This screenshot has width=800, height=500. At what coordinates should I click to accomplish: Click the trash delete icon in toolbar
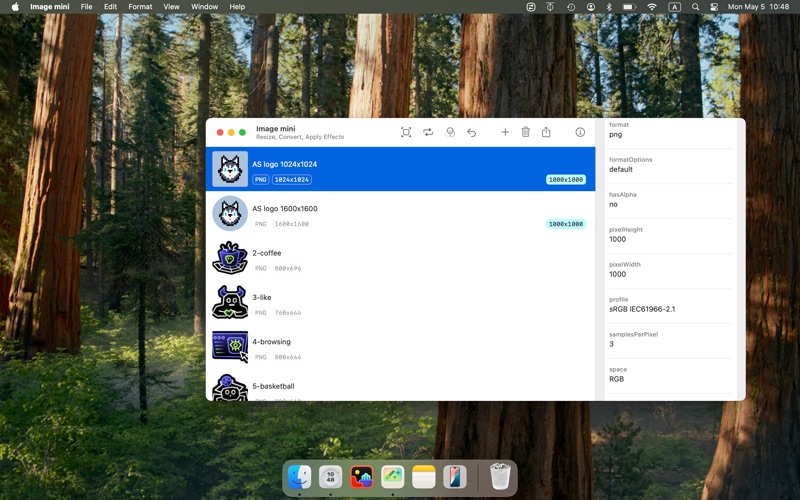(x=526, y=132)
